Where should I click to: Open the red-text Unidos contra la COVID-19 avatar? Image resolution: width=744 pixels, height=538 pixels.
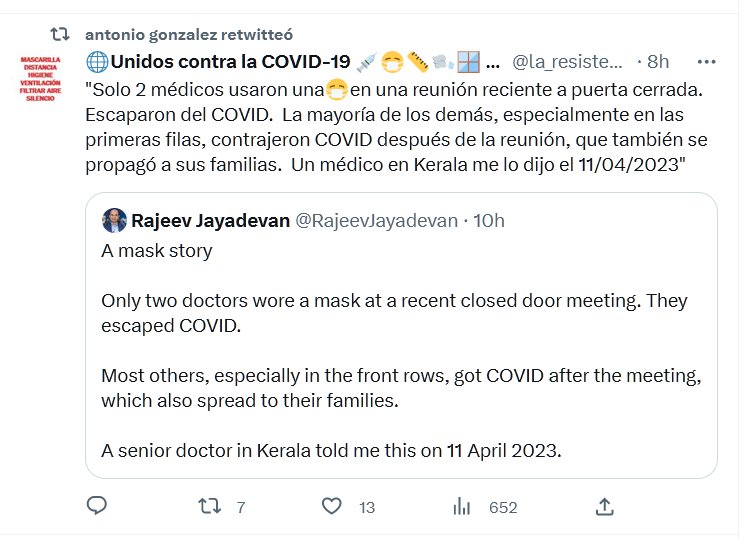pyautogui.click(x=41, y=79)
